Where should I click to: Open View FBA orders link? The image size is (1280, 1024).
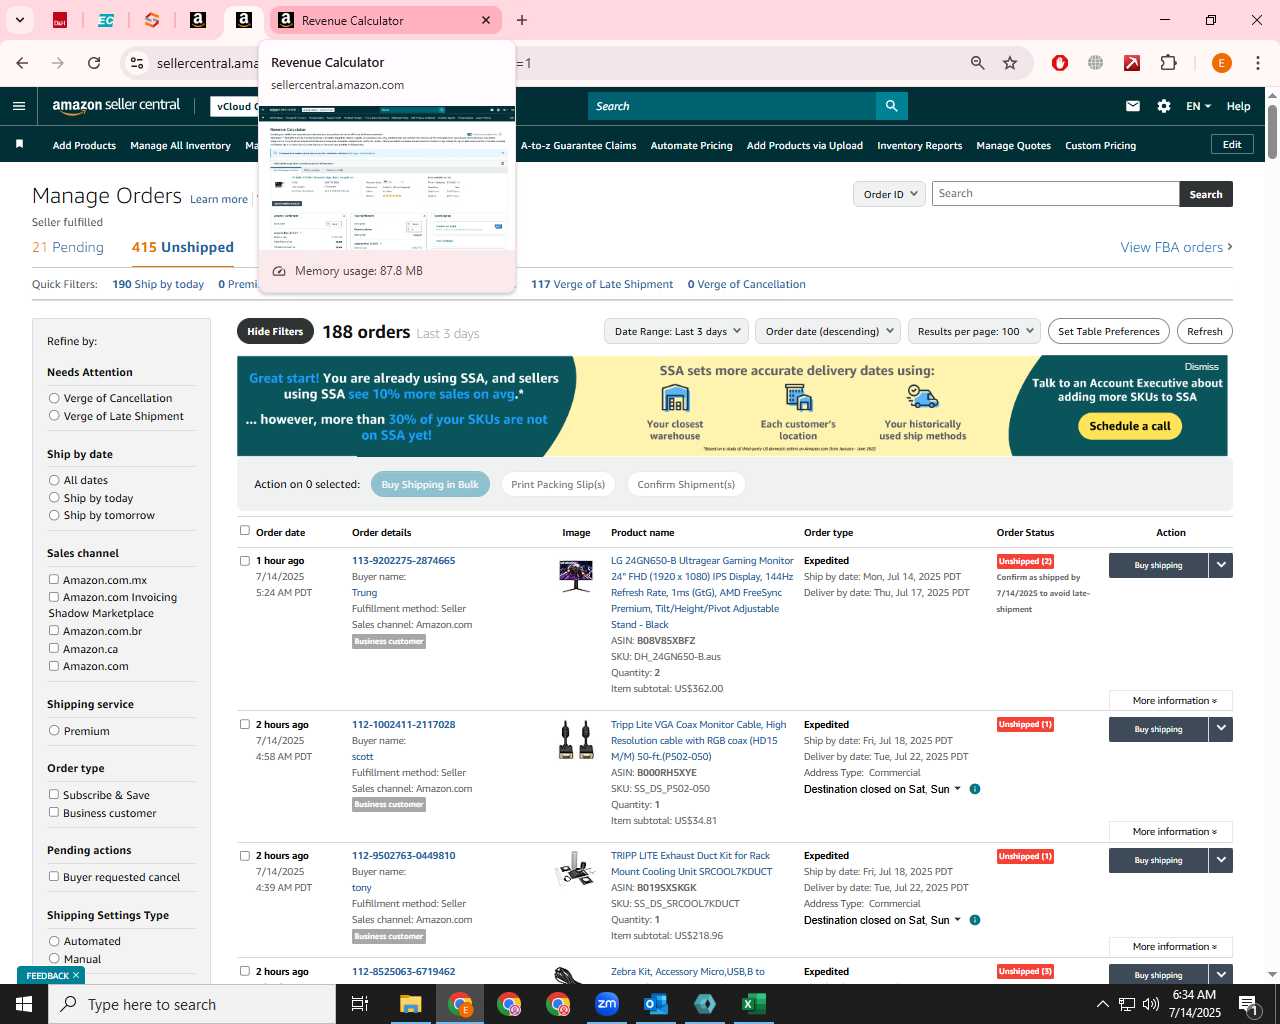tap(1176, 247)
